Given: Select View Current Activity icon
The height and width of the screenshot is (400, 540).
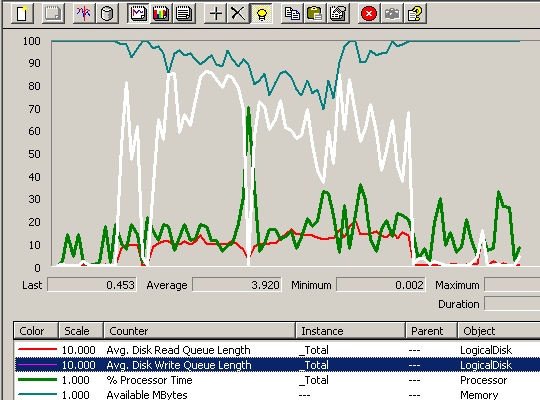Looking at the screenshot, I should coord(84,14).
